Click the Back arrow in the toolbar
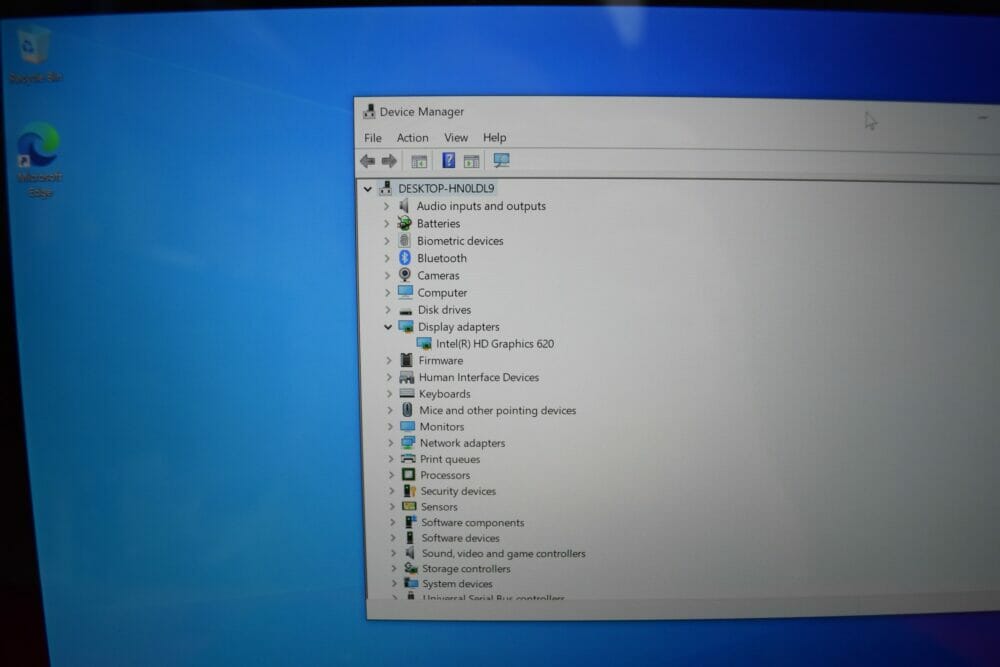 [367, 161]
